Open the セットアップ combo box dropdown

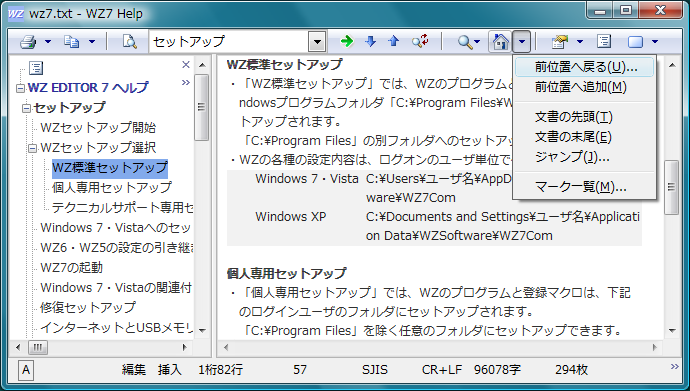(x=317, y=42)
